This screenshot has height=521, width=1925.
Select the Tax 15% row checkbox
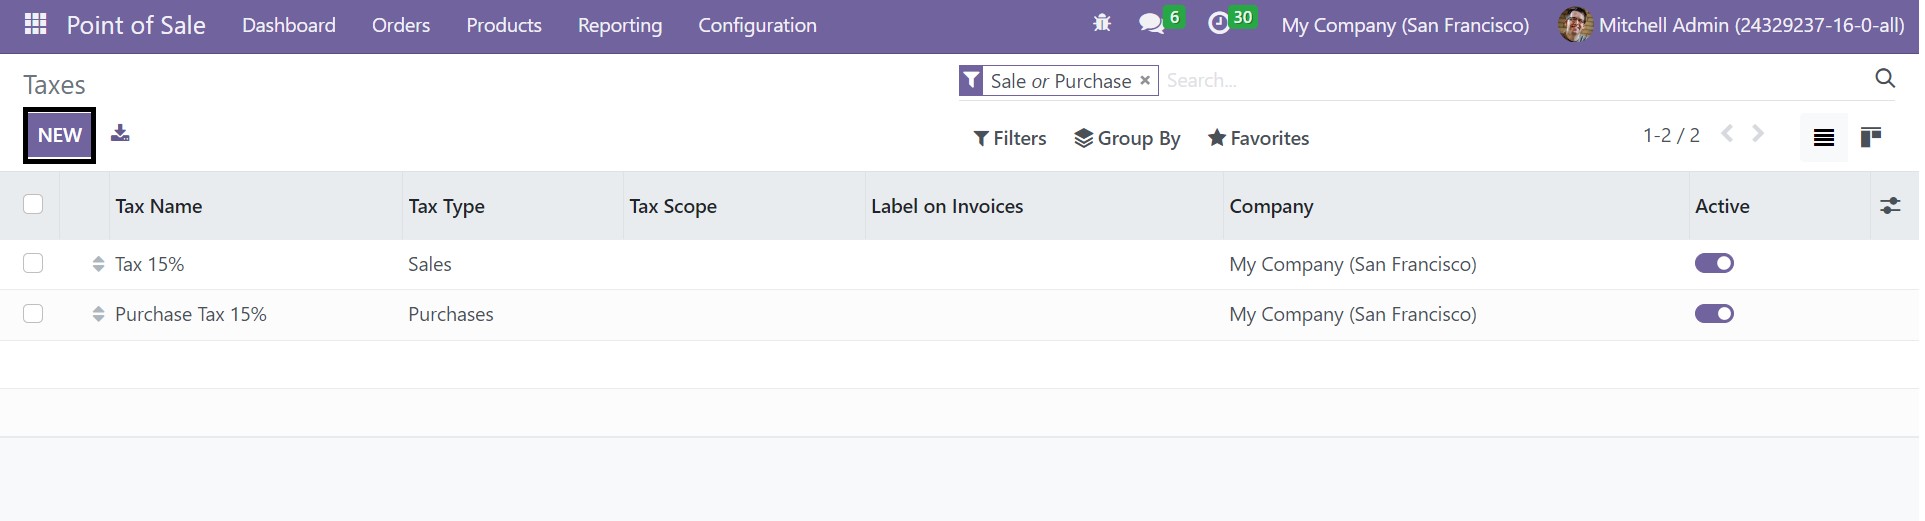point(33,263)
